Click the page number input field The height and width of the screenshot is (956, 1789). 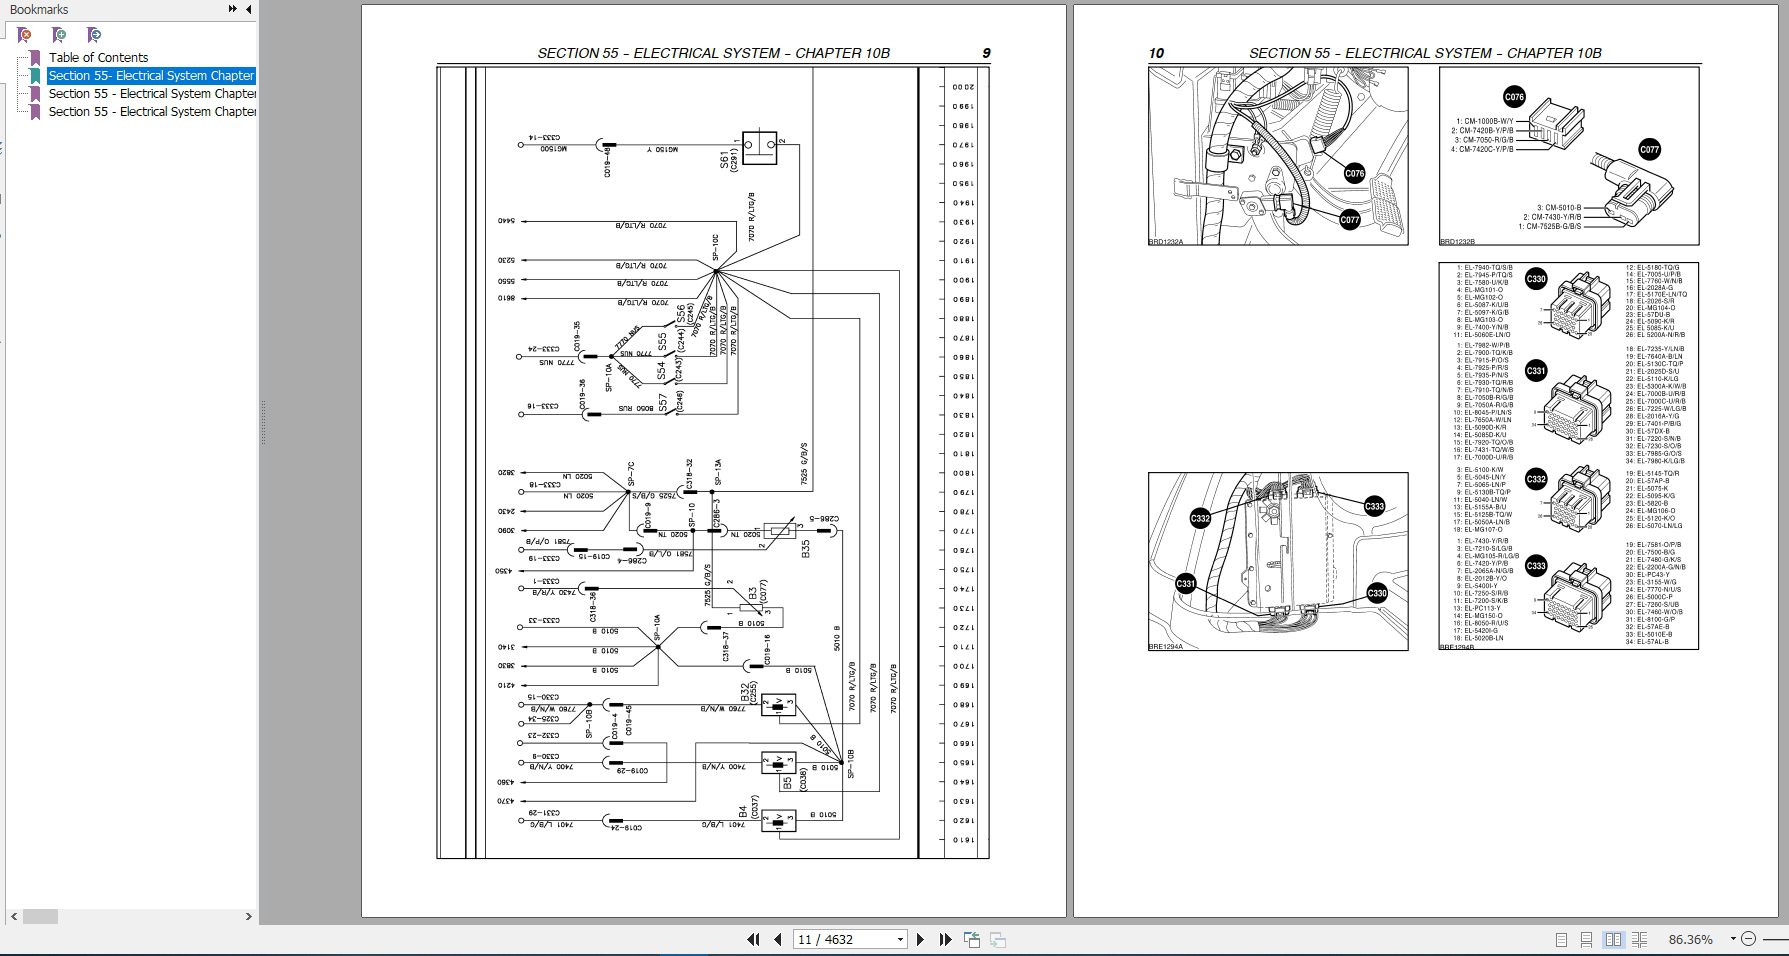[840, 940]
